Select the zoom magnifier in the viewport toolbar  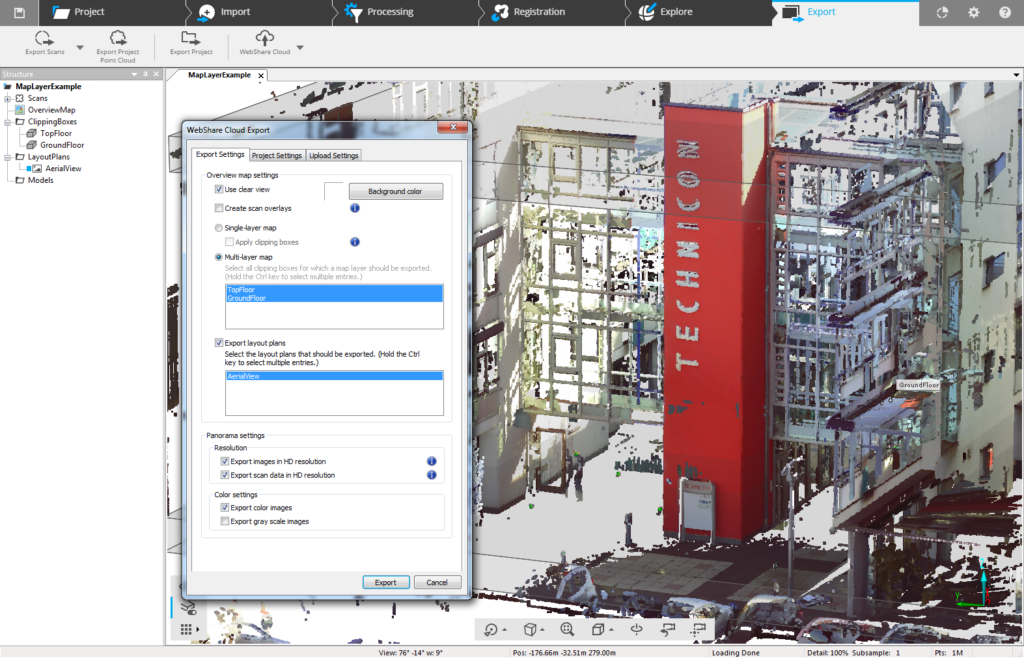tap(568, 629)
